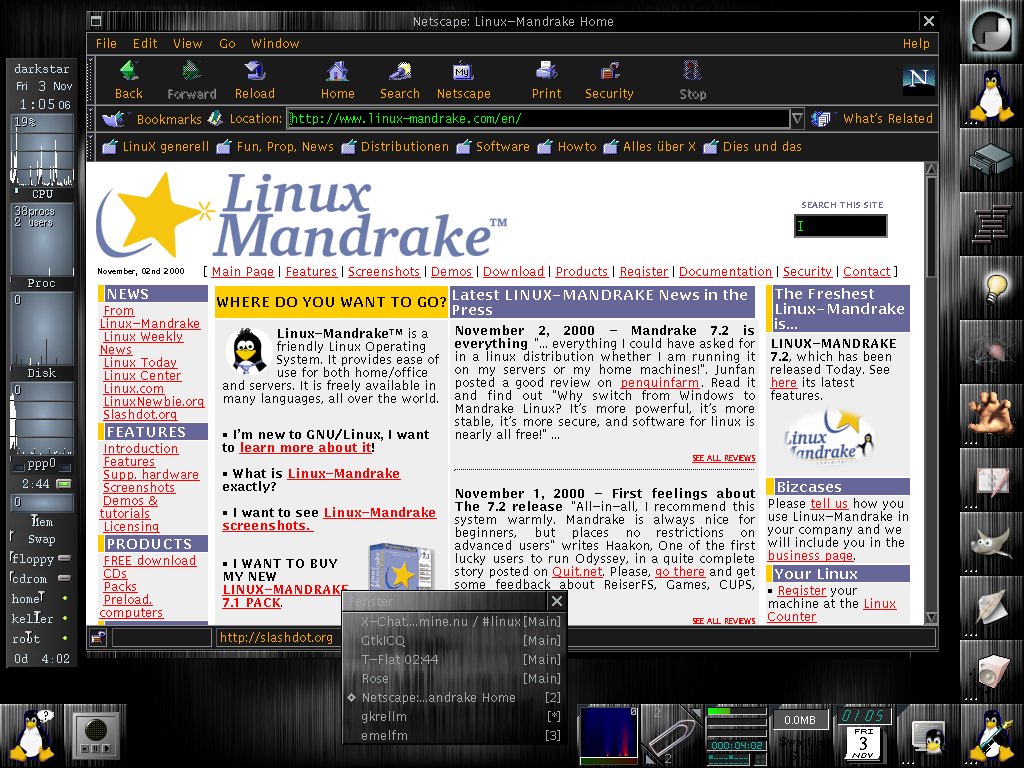Viewport: 1024px width, 768px height.
Task: Click the Download link in the navigation bar
Action: click(513, 271)
